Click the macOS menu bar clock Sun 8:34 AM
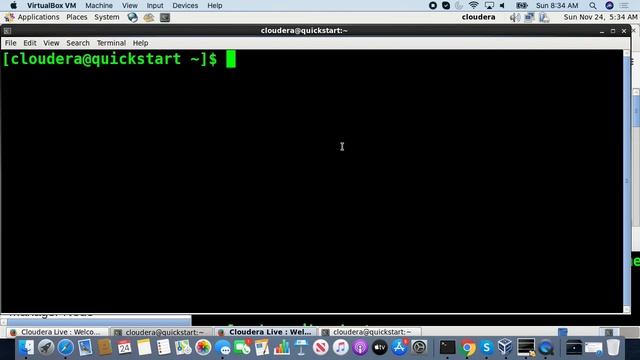The width and height of the screenshot is (640, 360). pyautogui.click(x=557, y=5)
